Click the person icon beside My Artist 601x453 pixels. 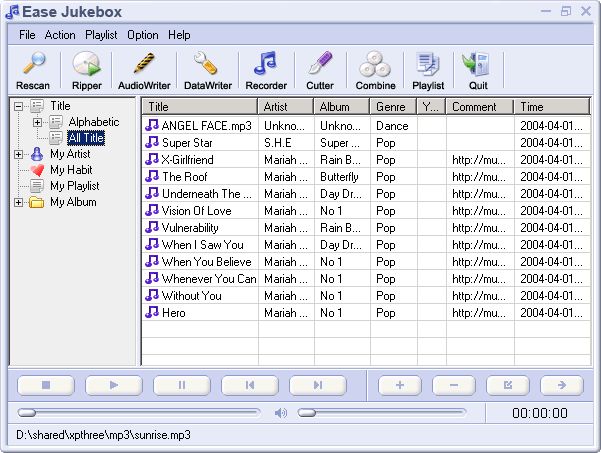[x=37, y=154]
